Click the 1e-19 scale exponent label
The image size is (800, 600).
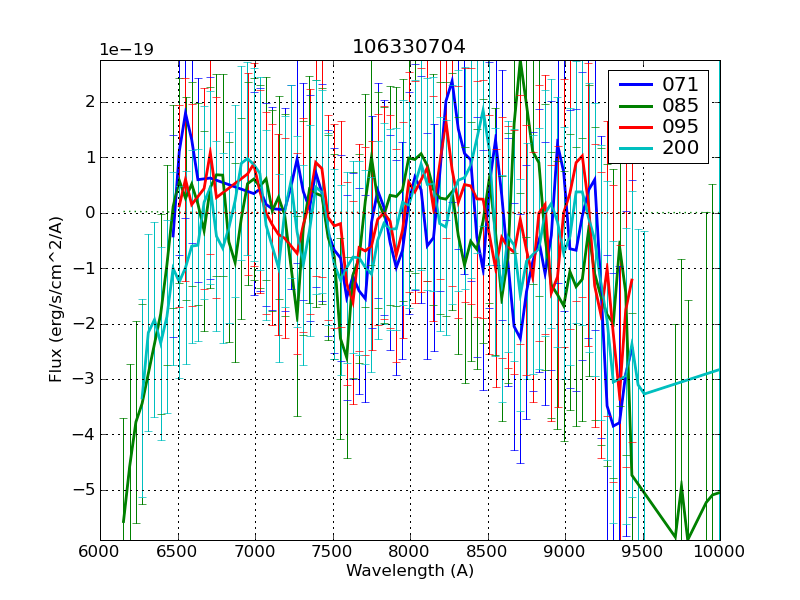[x=126, y=50]
